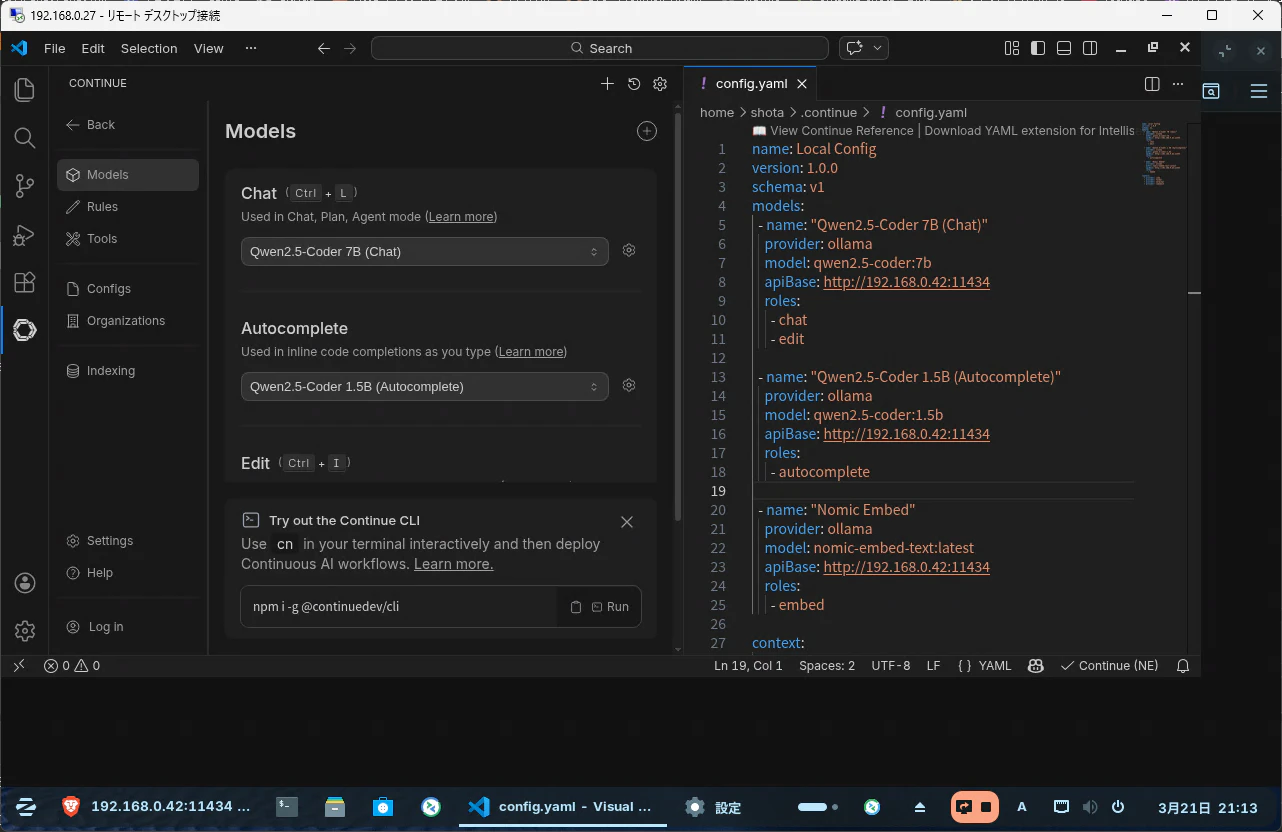Screen dimensions: 1282x832
Task: Open the Extensions view
Action: (x=25, y=282)
